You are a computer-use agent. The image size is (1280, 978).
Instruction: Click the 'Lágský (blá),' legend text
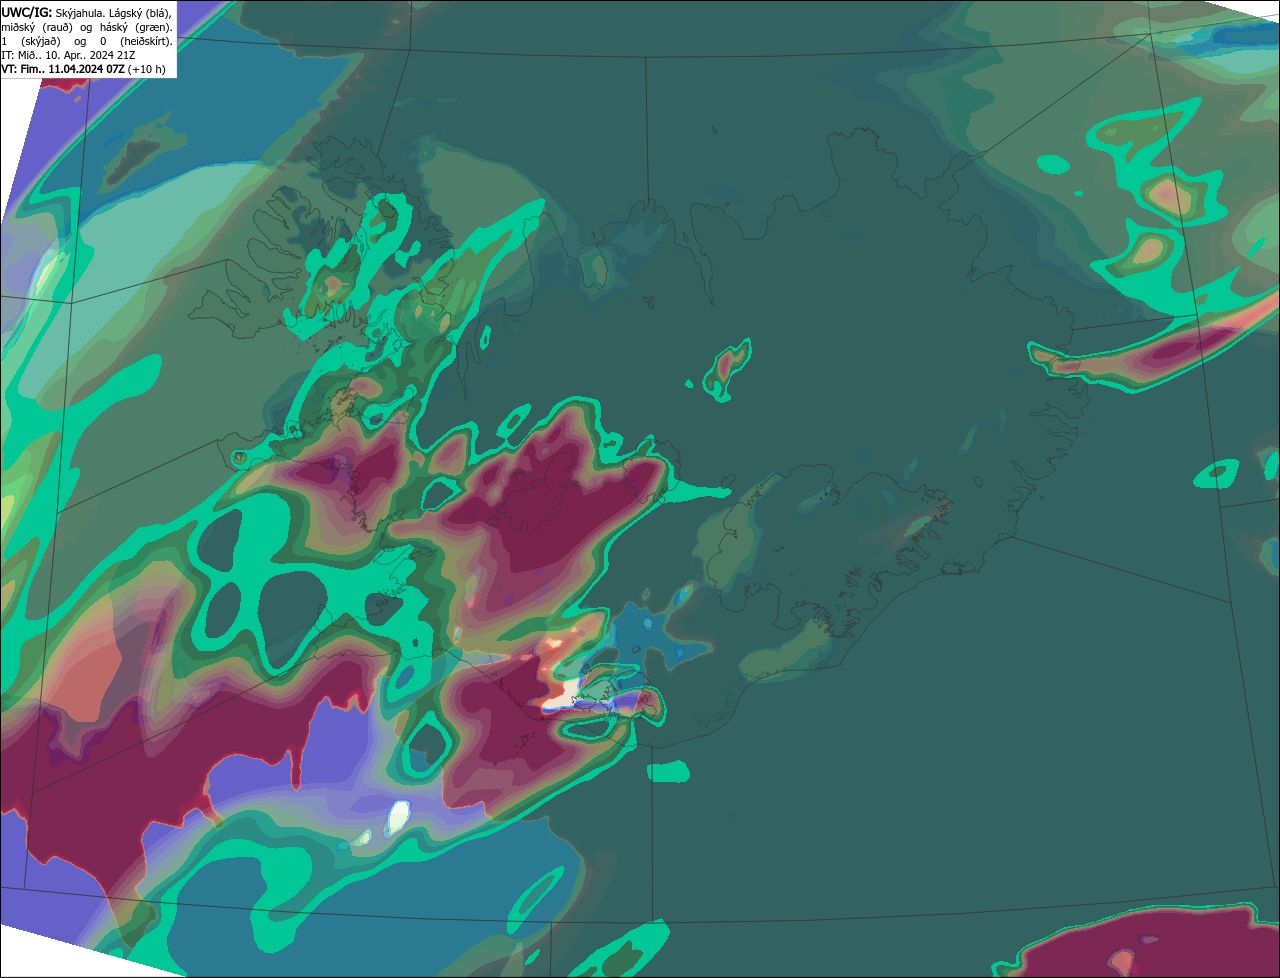(140, 14)
